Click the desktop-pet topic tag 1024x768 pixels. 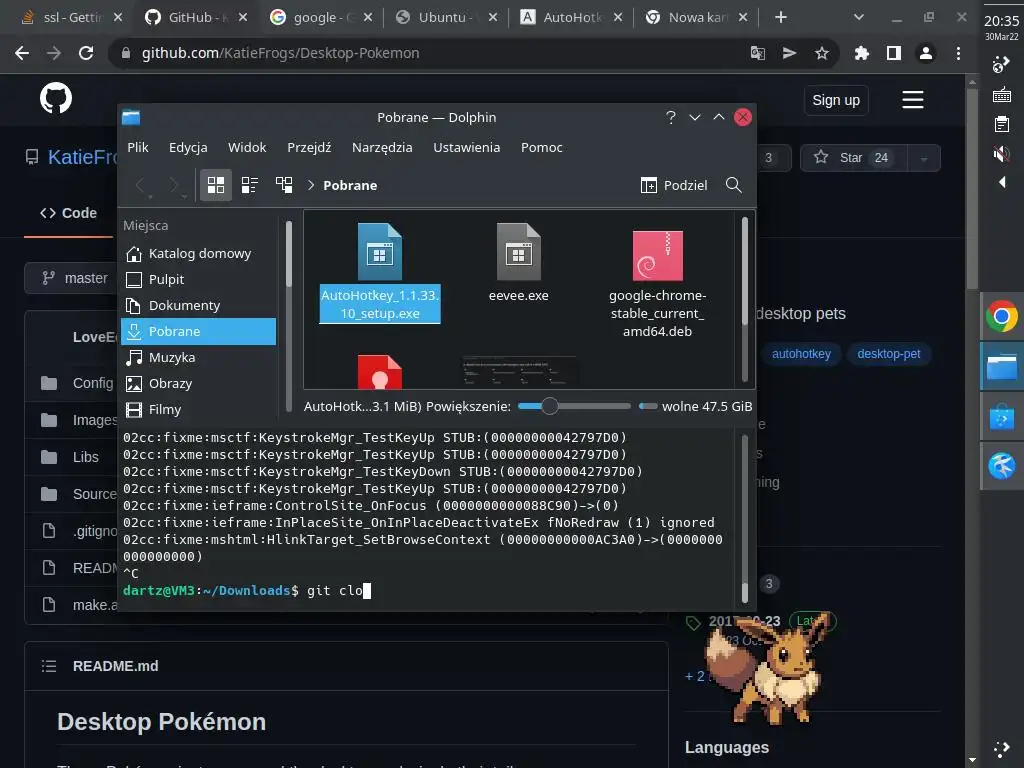click(889, 354)
